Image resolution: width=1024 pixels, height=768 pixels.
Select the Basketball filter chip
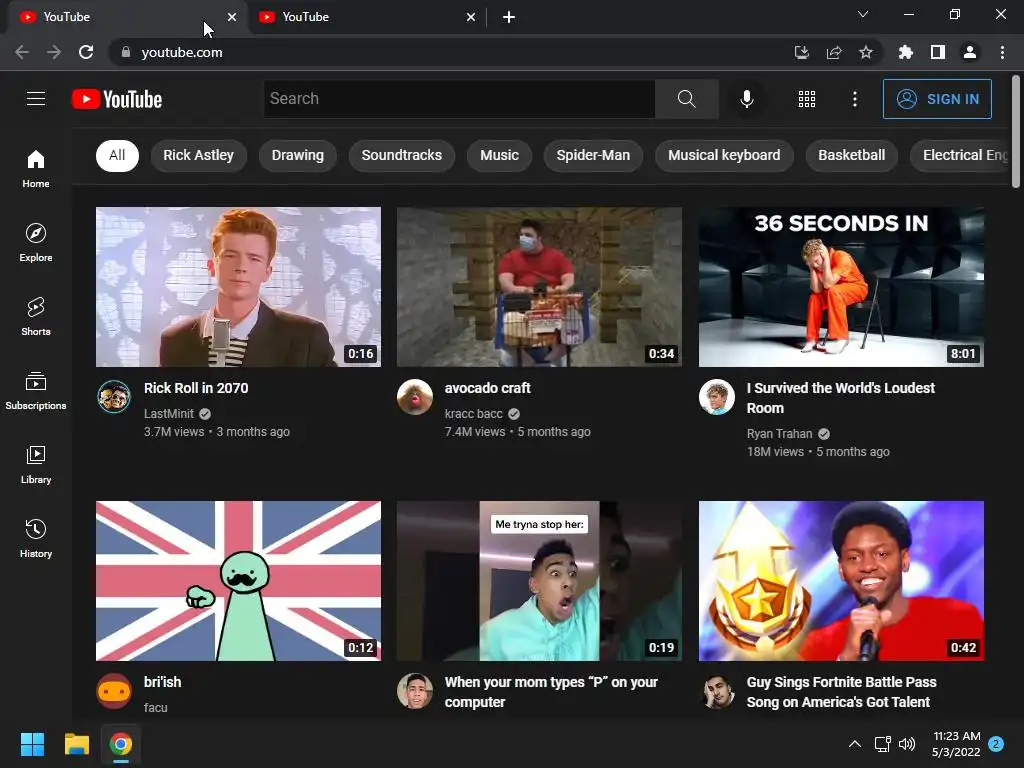point(852,155)
